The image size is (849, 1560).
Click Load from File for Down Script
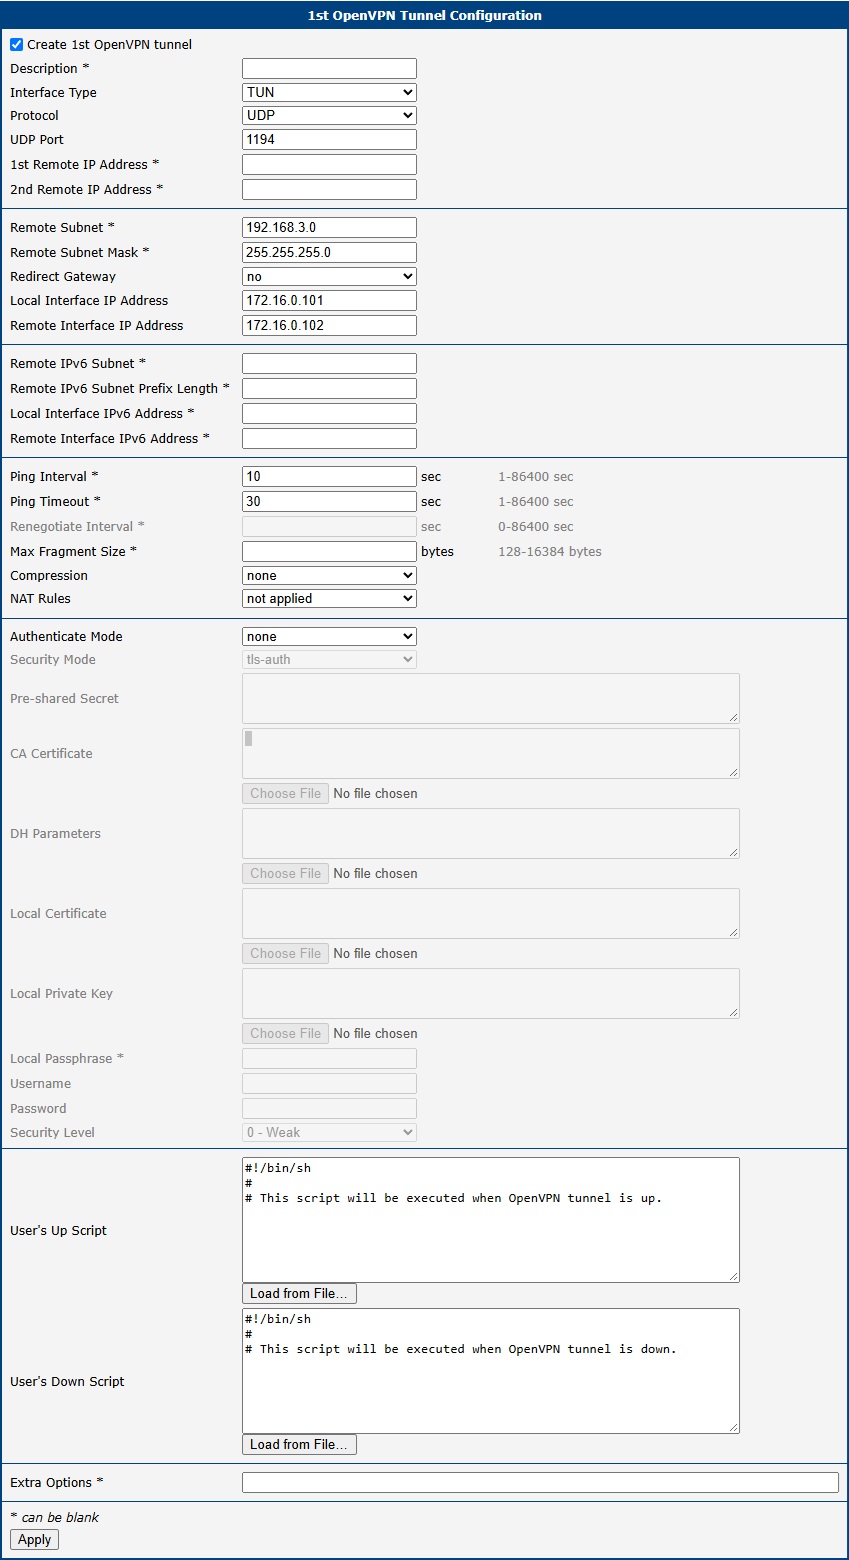point(299,1444)
